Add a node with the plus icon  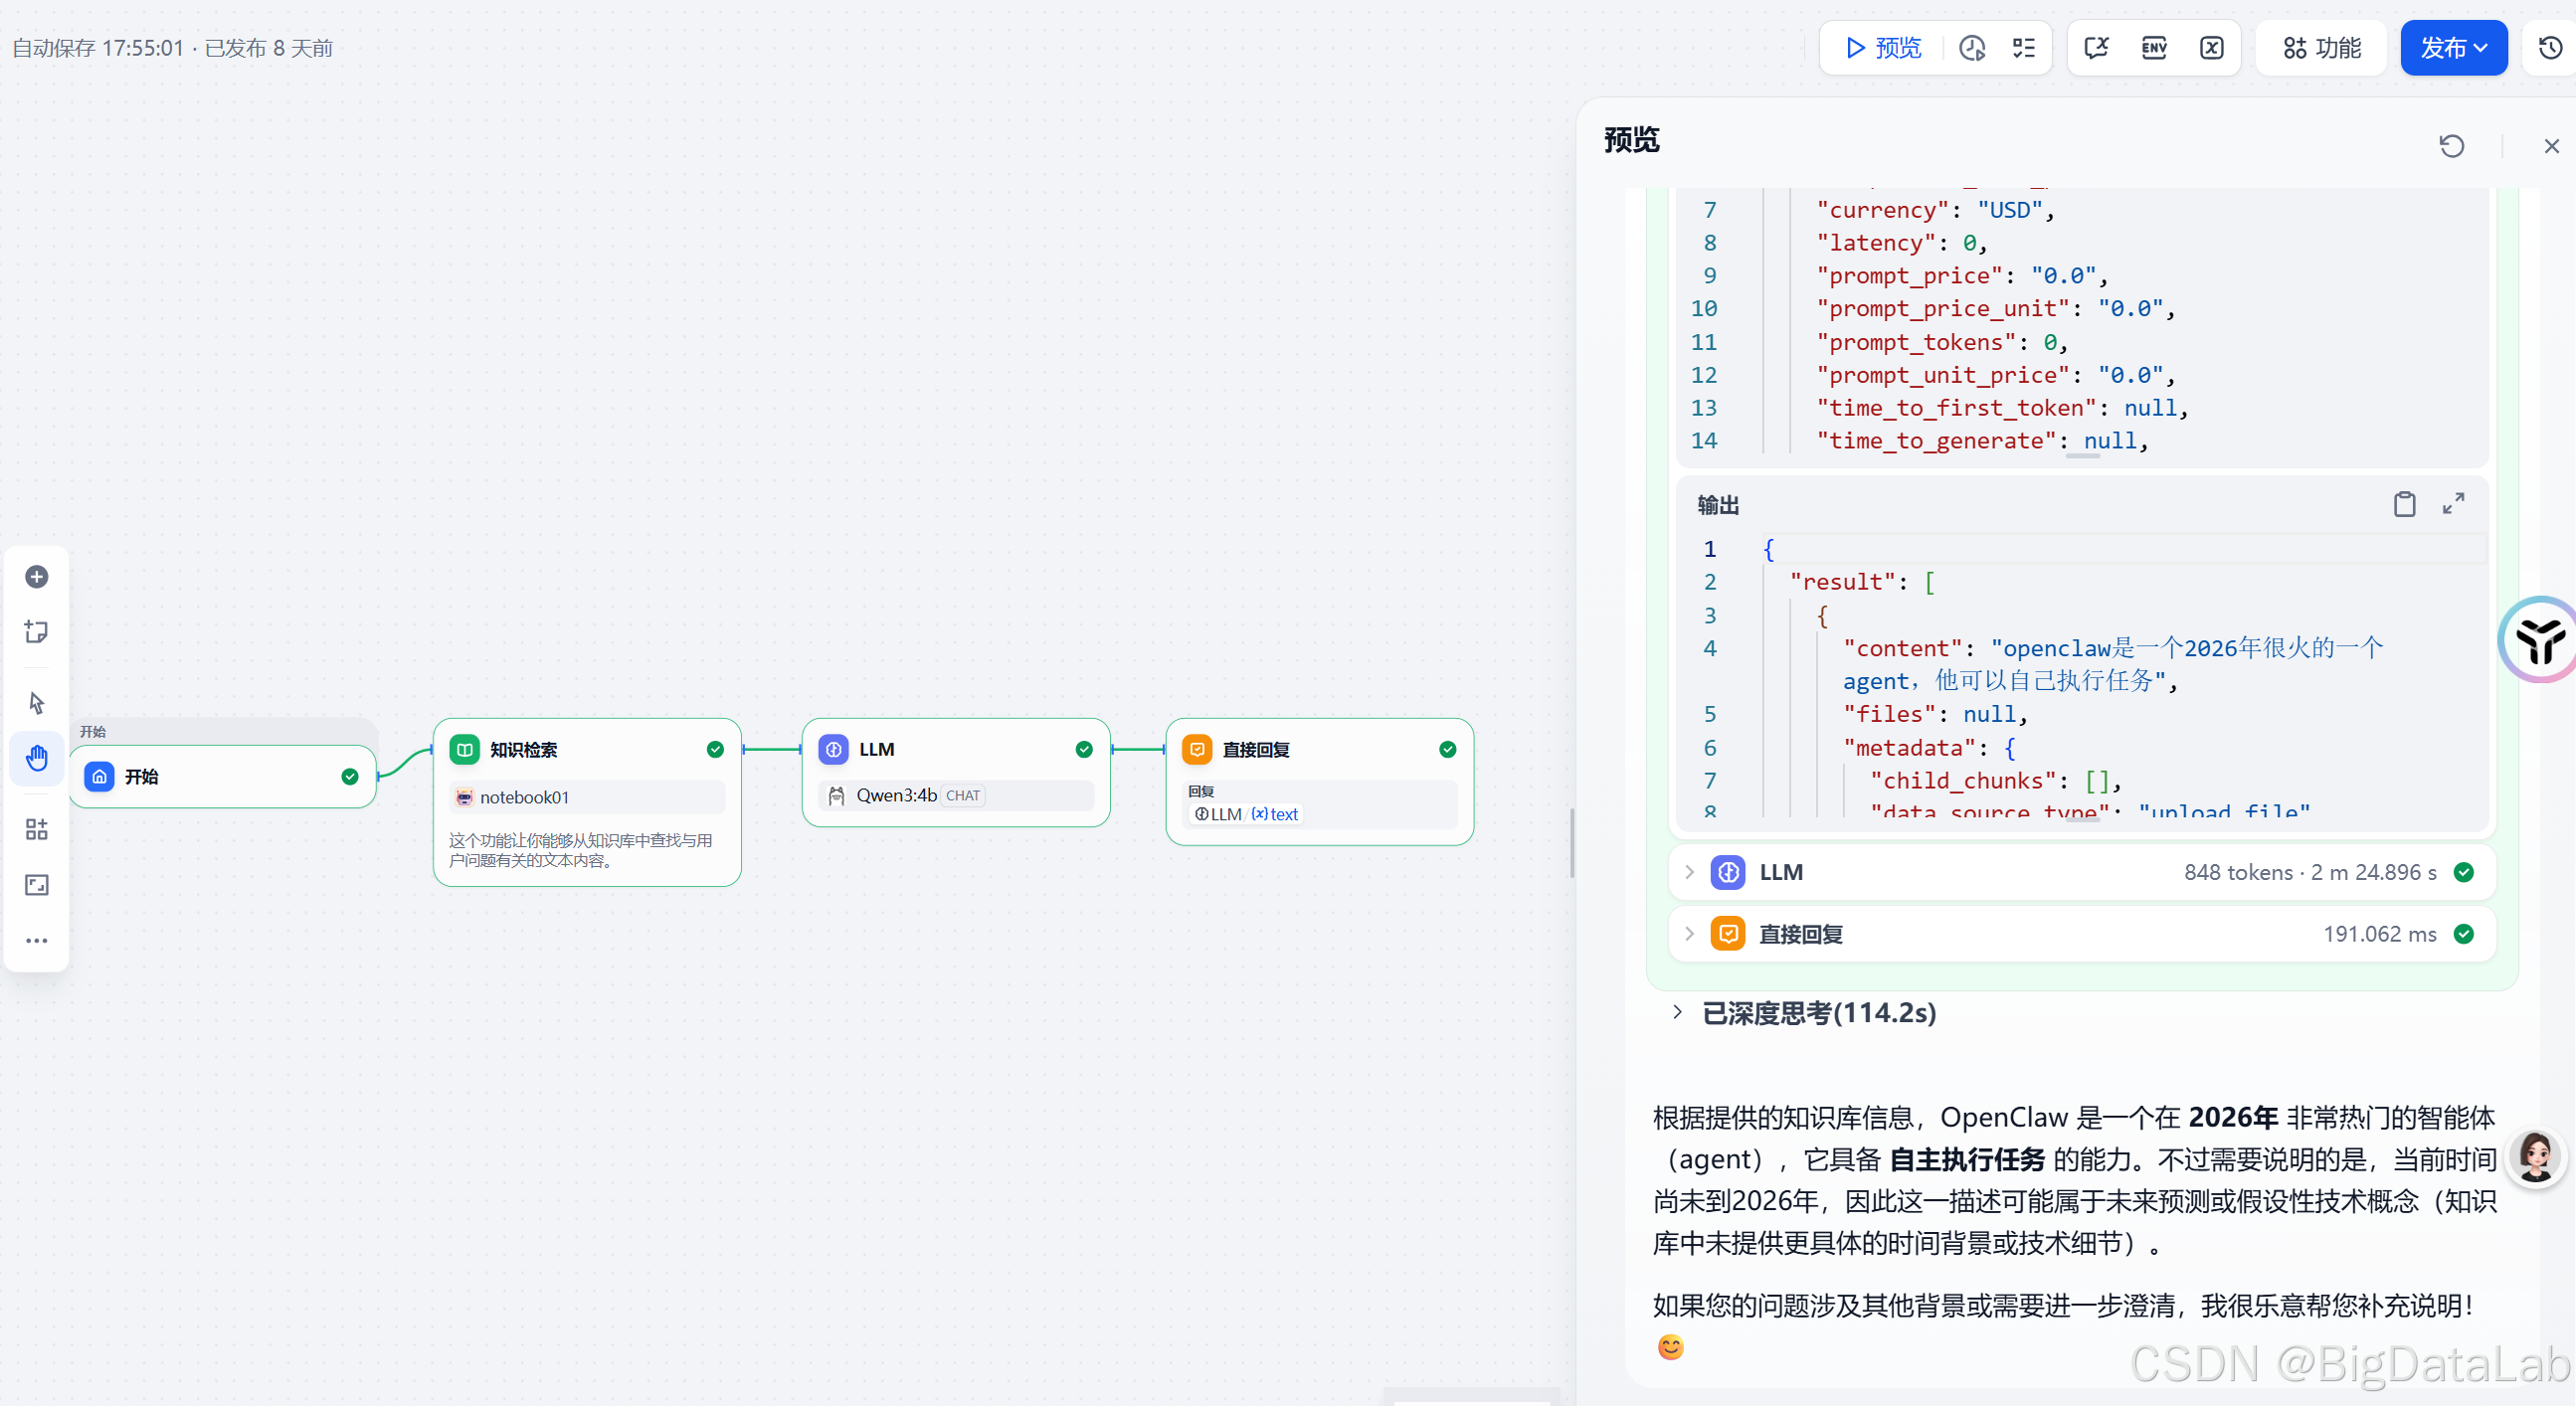point(37,577)
